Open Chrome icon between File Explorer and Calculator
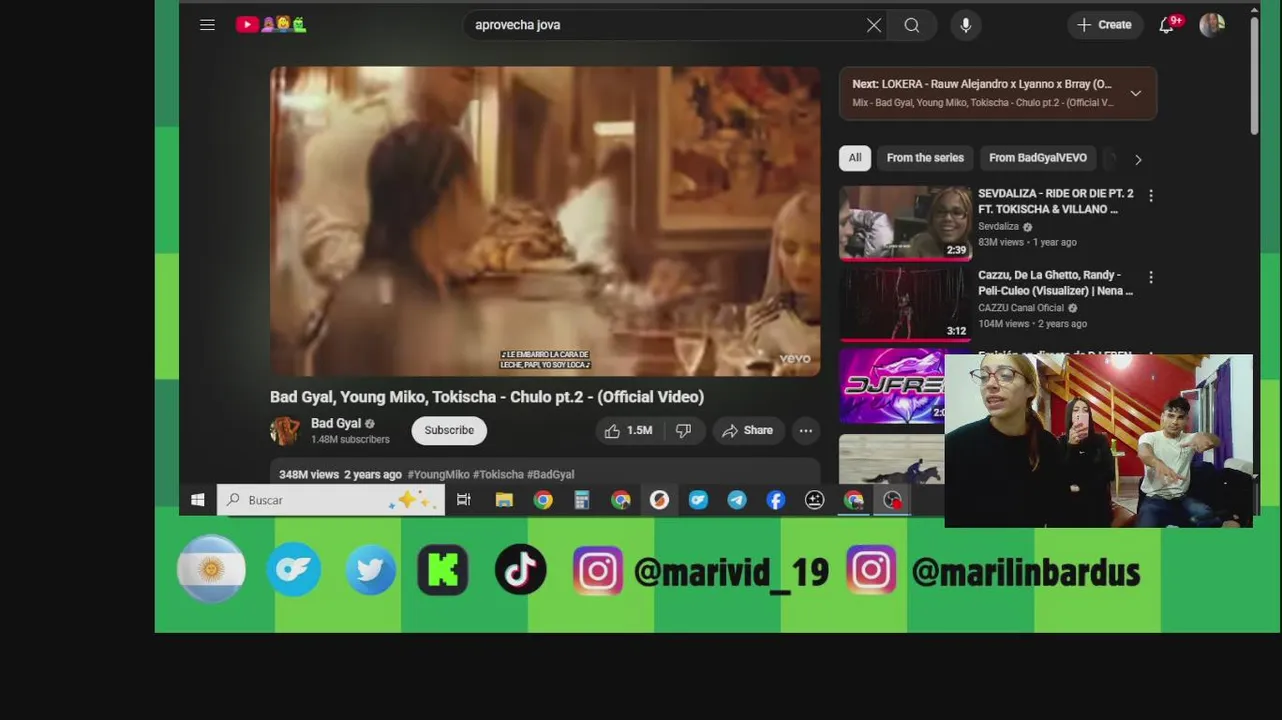Screen dimensions: 1282x720 point(543,500)
